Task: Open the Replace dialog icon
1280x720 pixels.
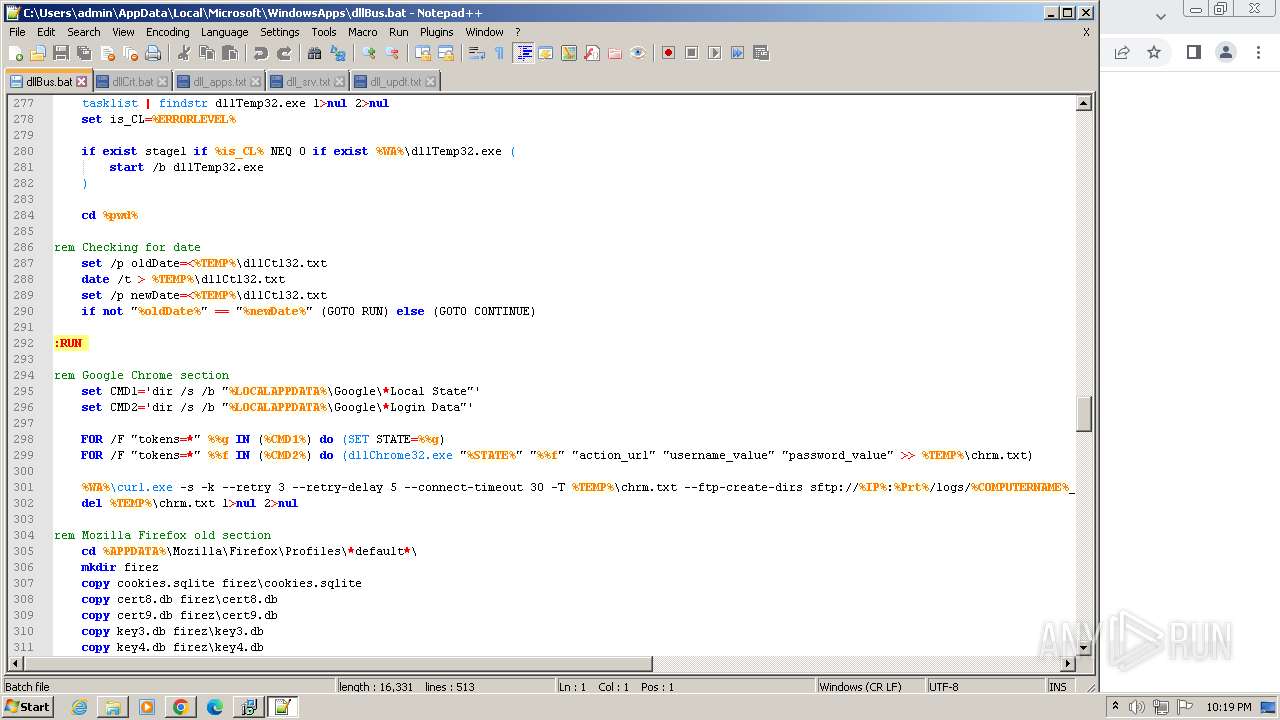Action: coord(338,53)
